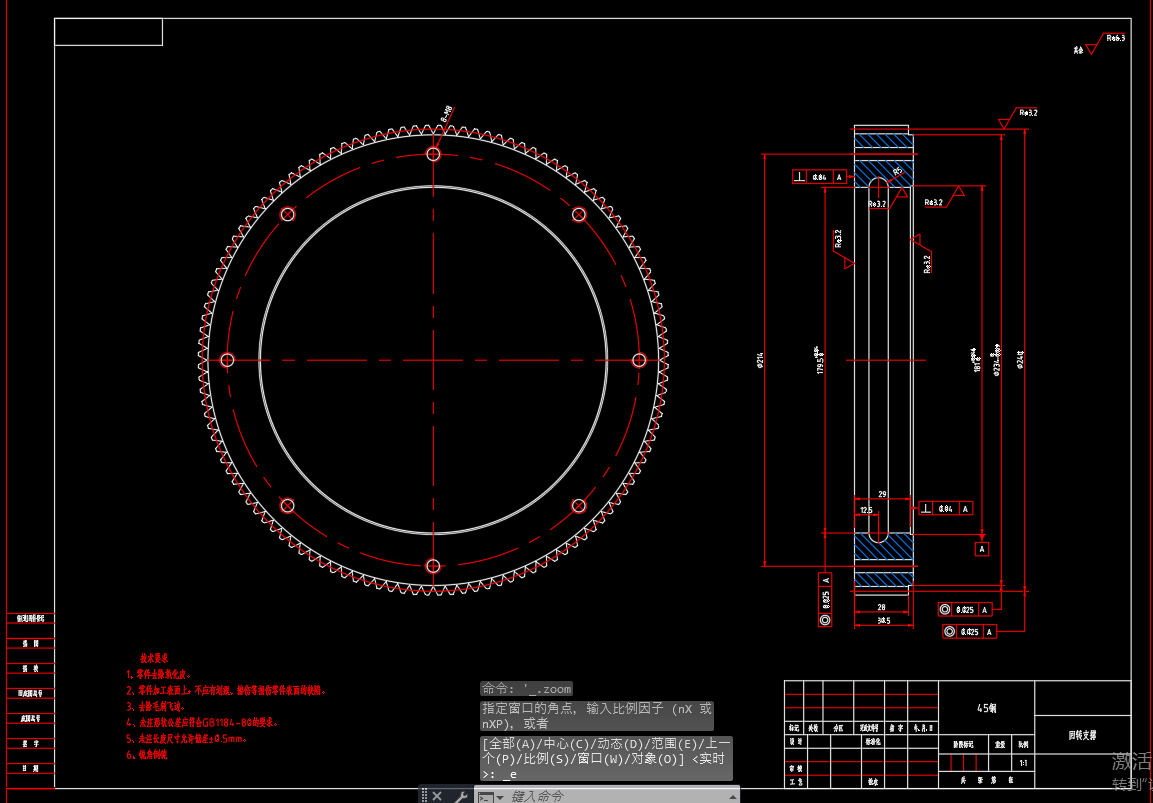
Task: Select the "1:1" scale value cell
Action: point(1024,763)
